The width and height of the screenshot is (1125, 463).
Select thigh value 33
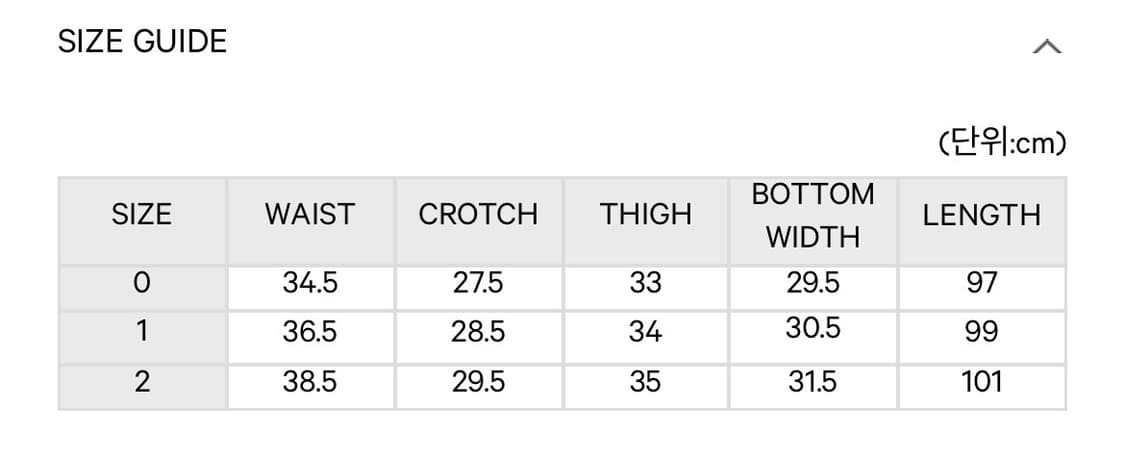(646, 284)
